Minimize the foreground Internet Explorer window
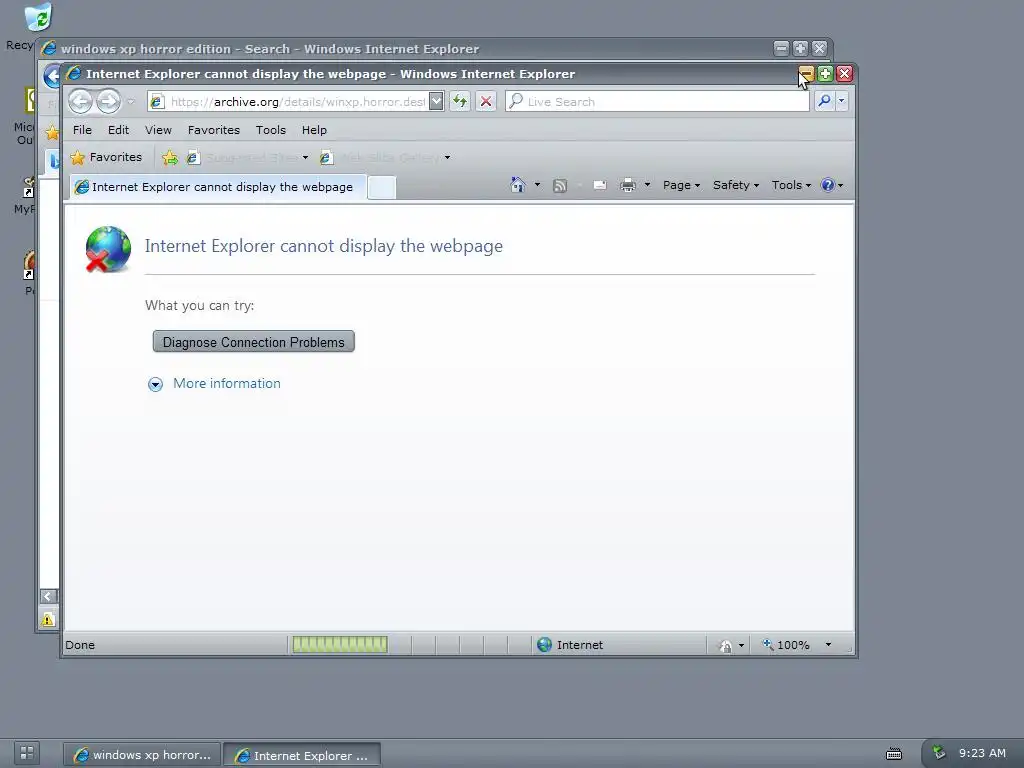This screenshot has height=768, width=1024. [x=806, y=74]
